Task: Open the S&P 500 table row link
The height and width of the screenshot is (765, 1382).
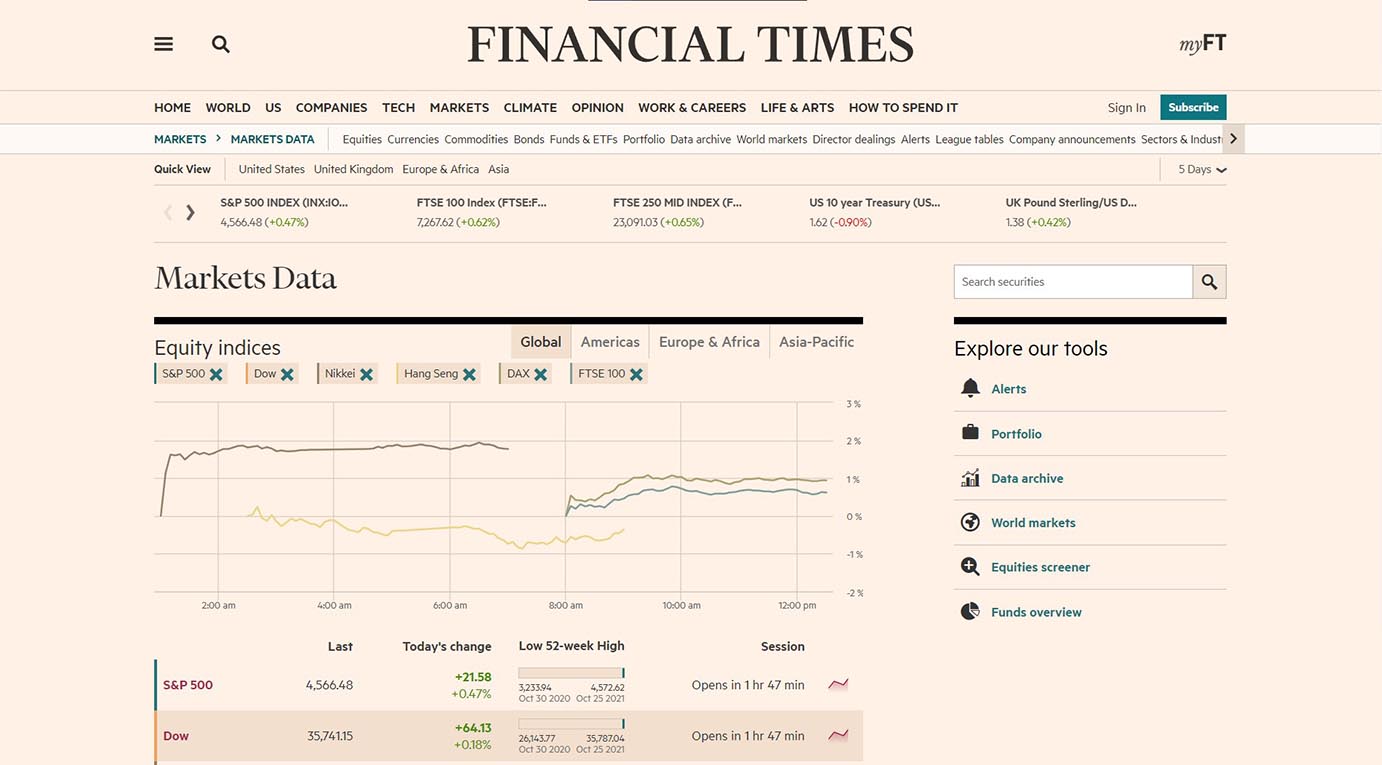Action: (x=188, y=685)
